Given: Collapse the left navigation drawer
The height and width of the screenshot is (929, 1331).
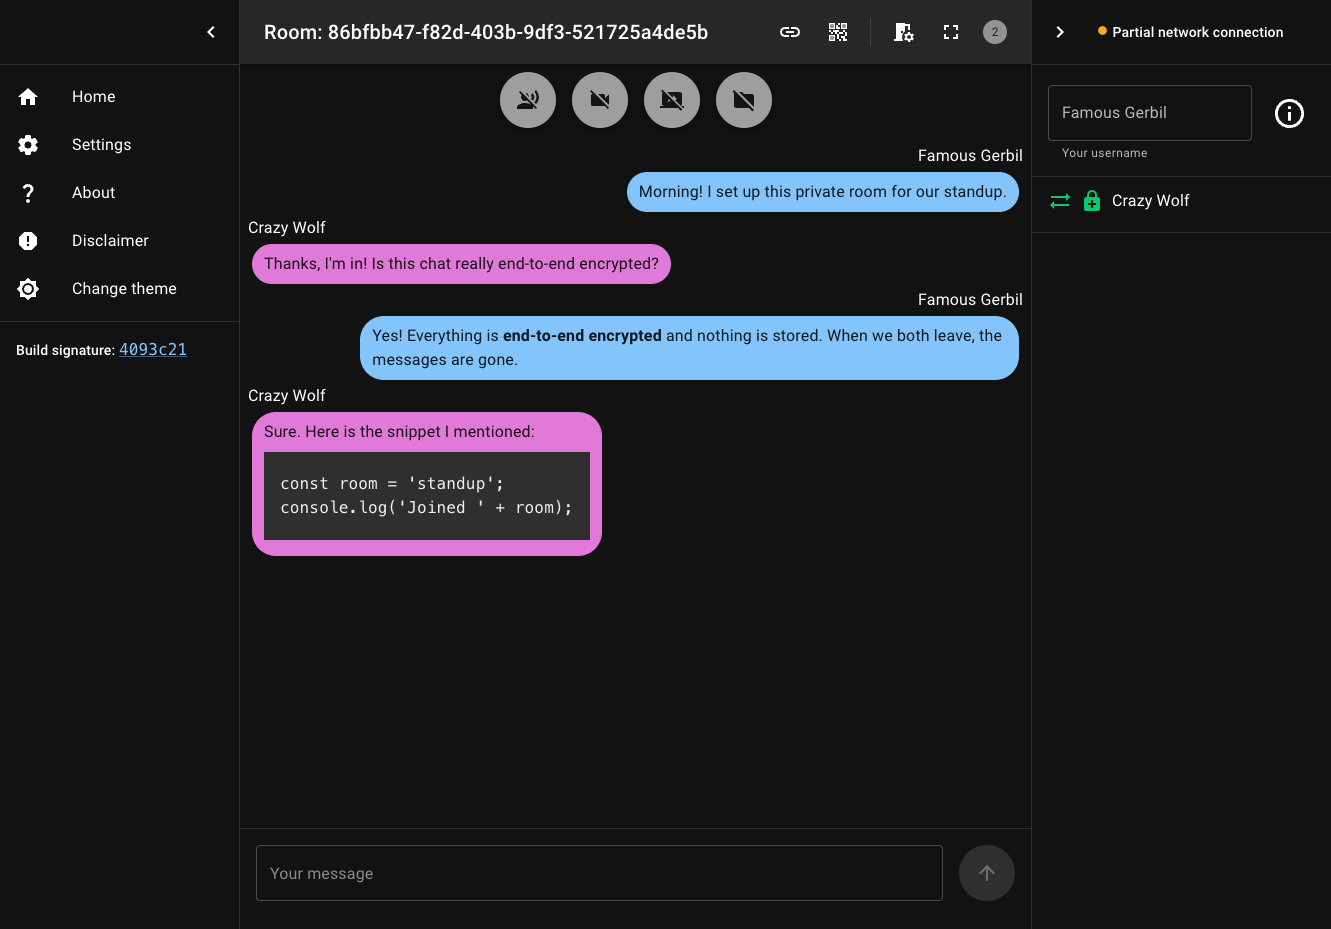Looking at the screenshot, I should click(x=211, y=32).
